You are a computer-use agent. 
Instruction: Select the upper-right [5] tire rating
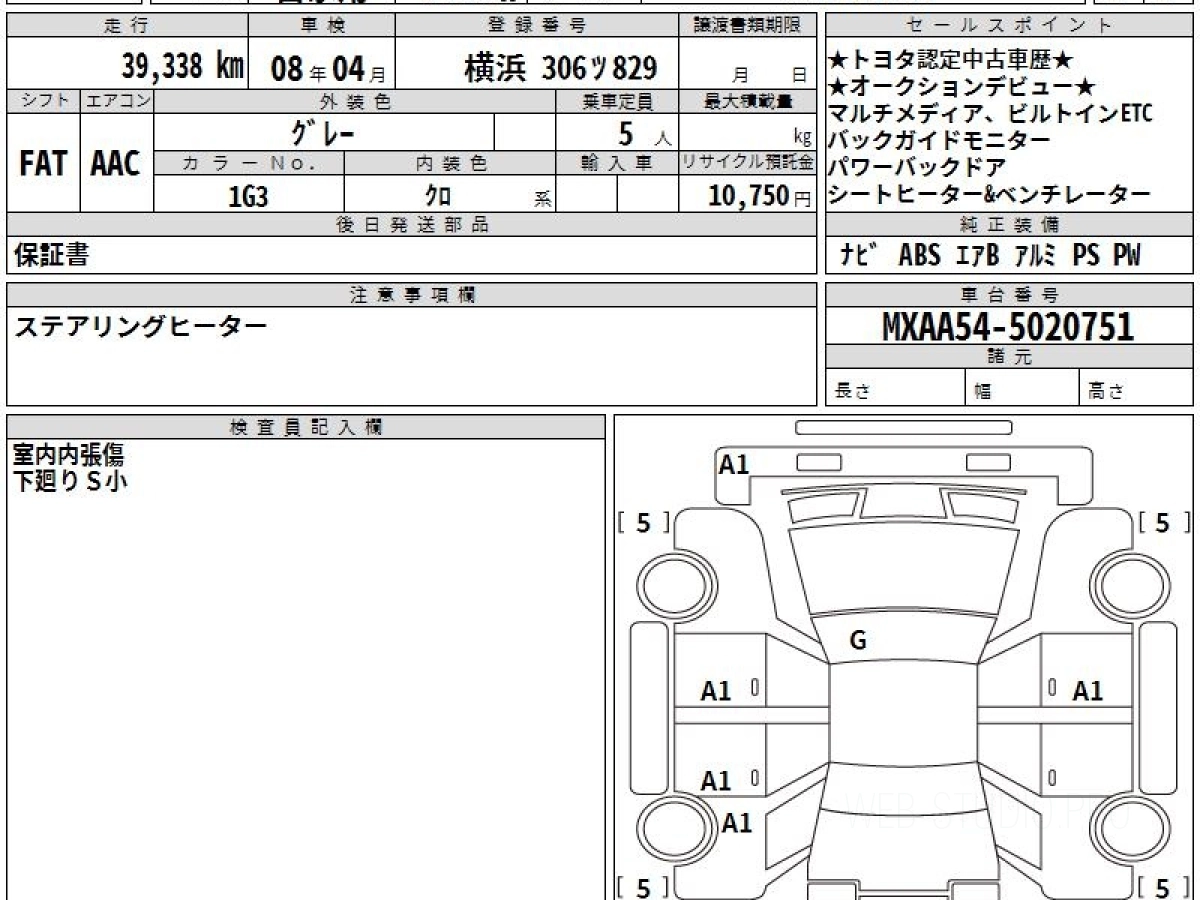1162,523
